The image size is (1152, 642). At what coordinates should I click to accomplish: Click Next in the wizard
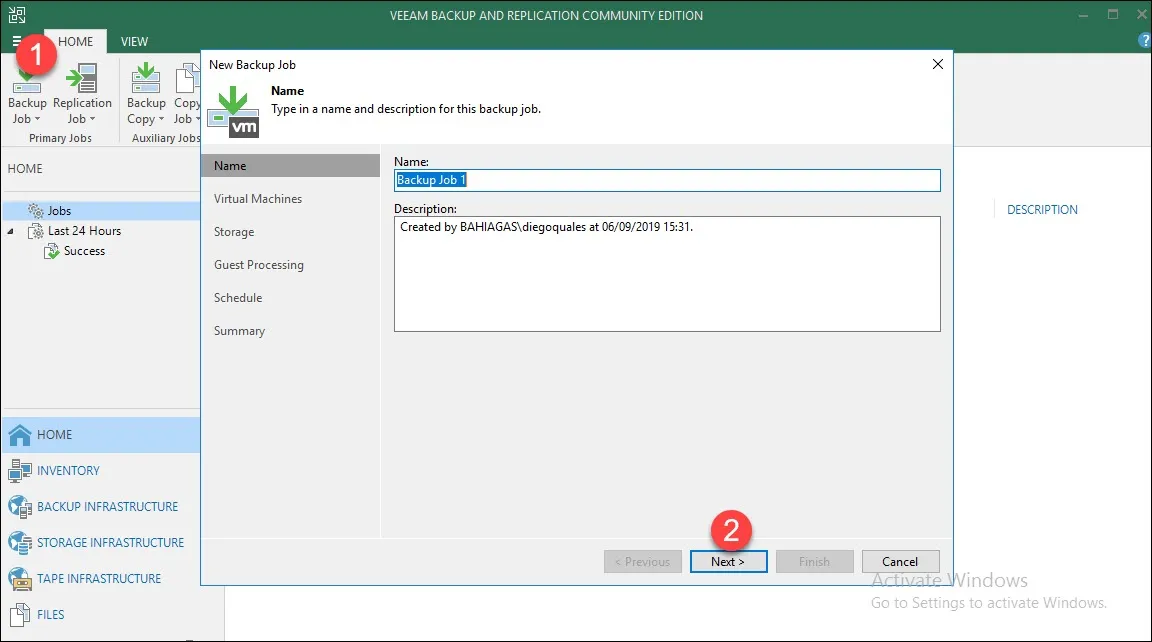pos(728,562)
